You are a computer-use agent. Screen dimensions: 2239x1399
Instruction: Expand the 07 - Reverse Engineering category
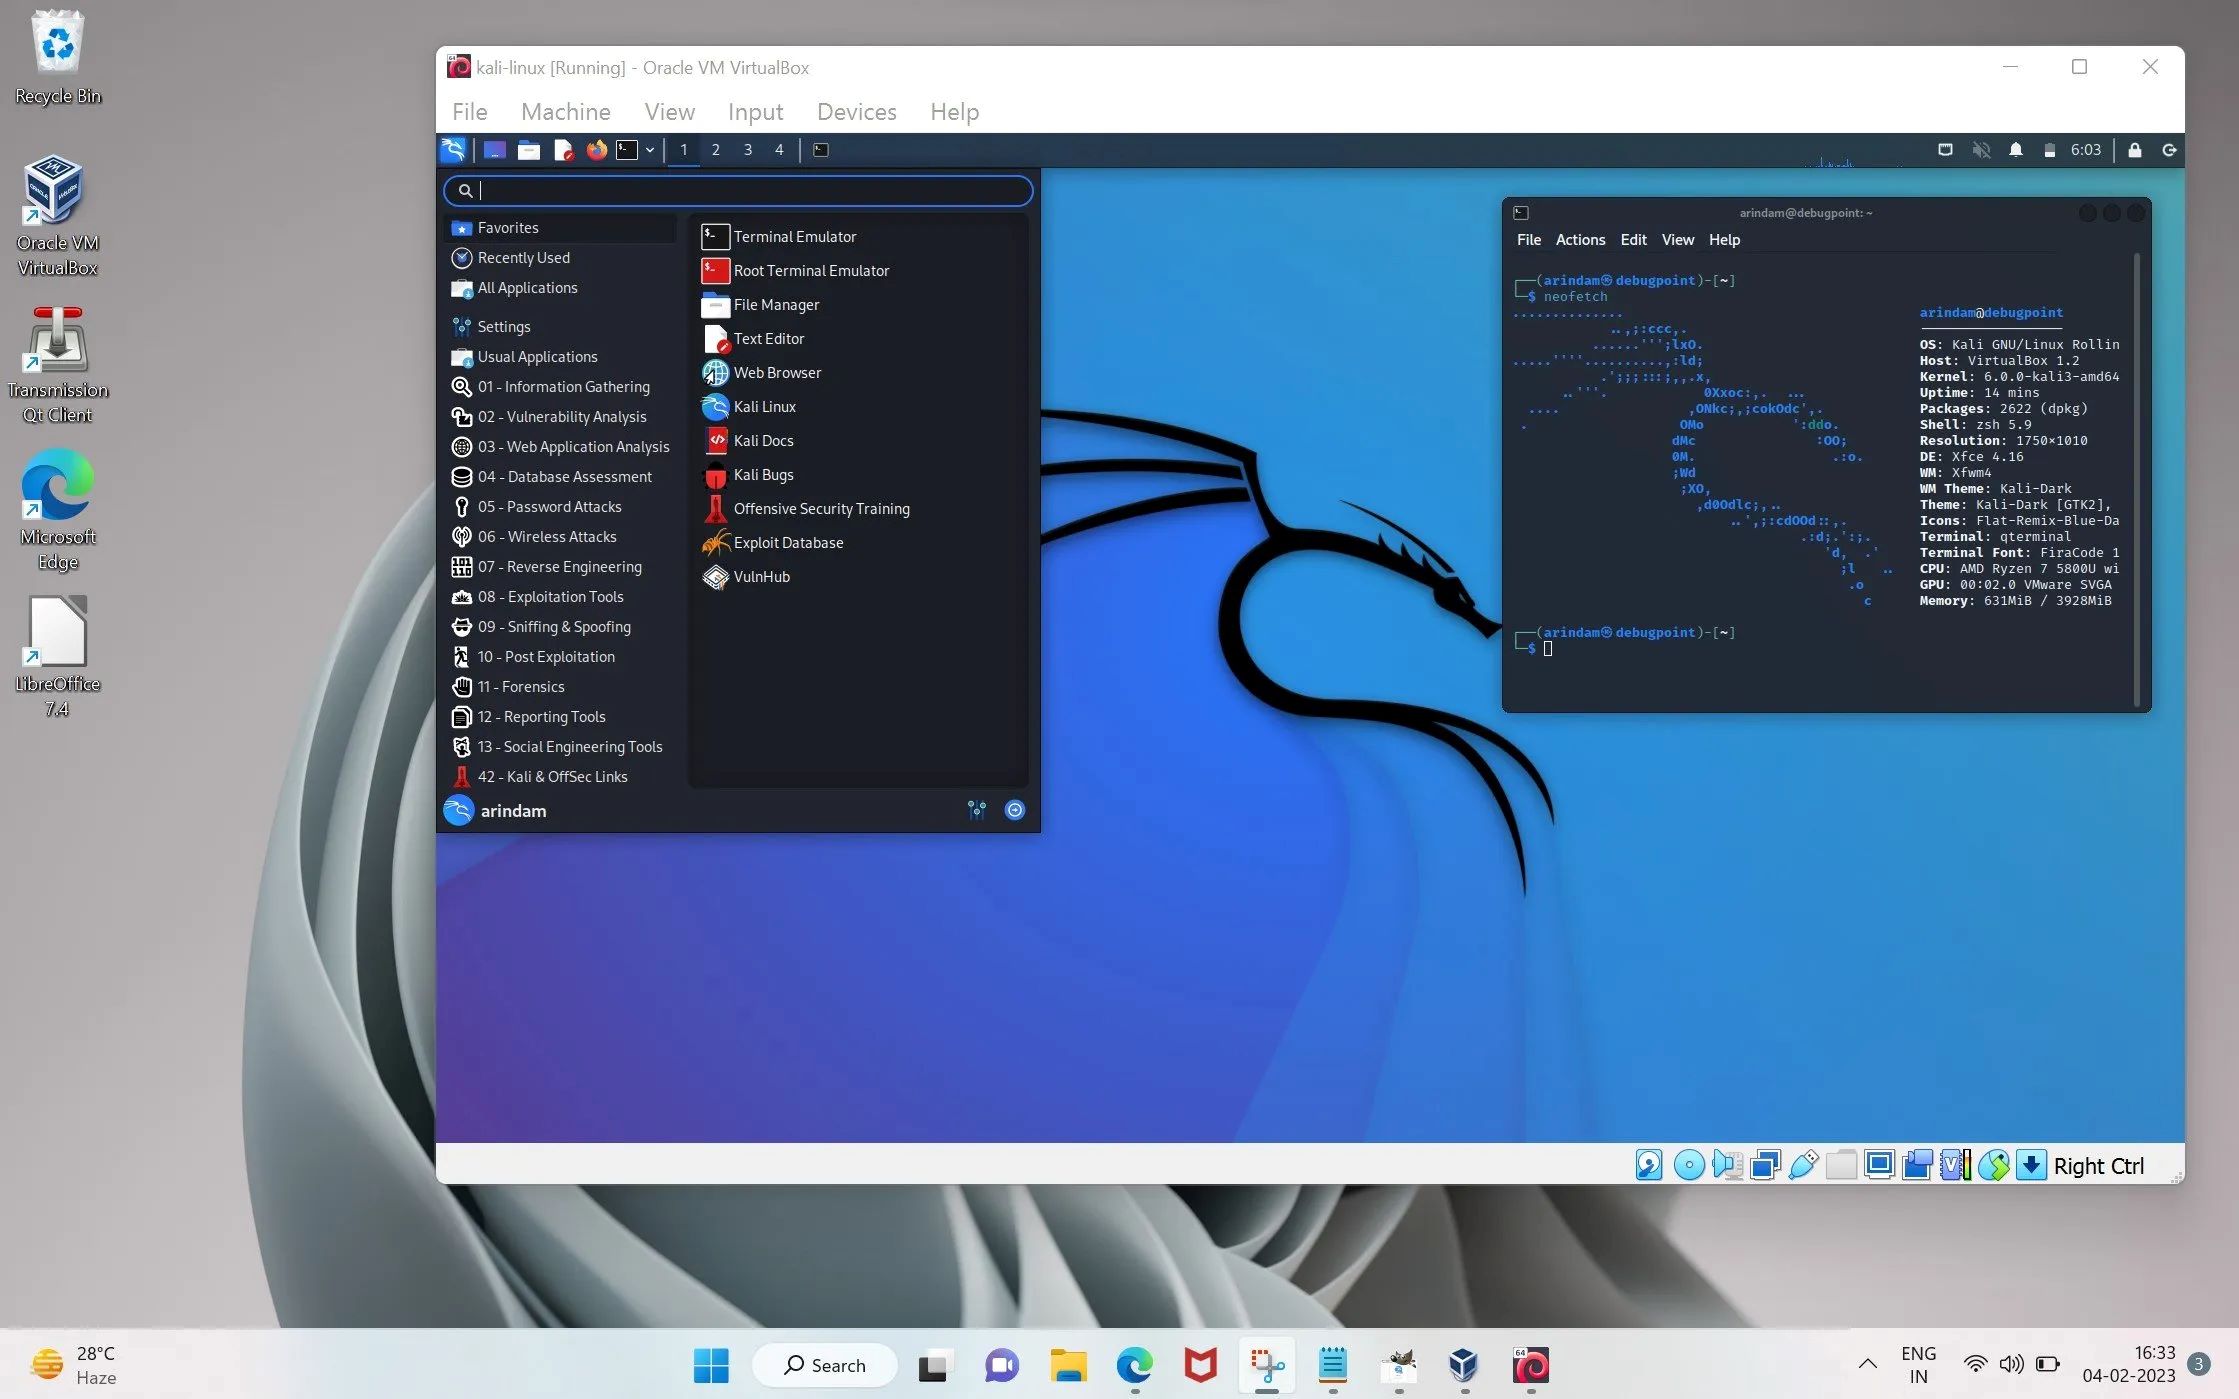559,566
